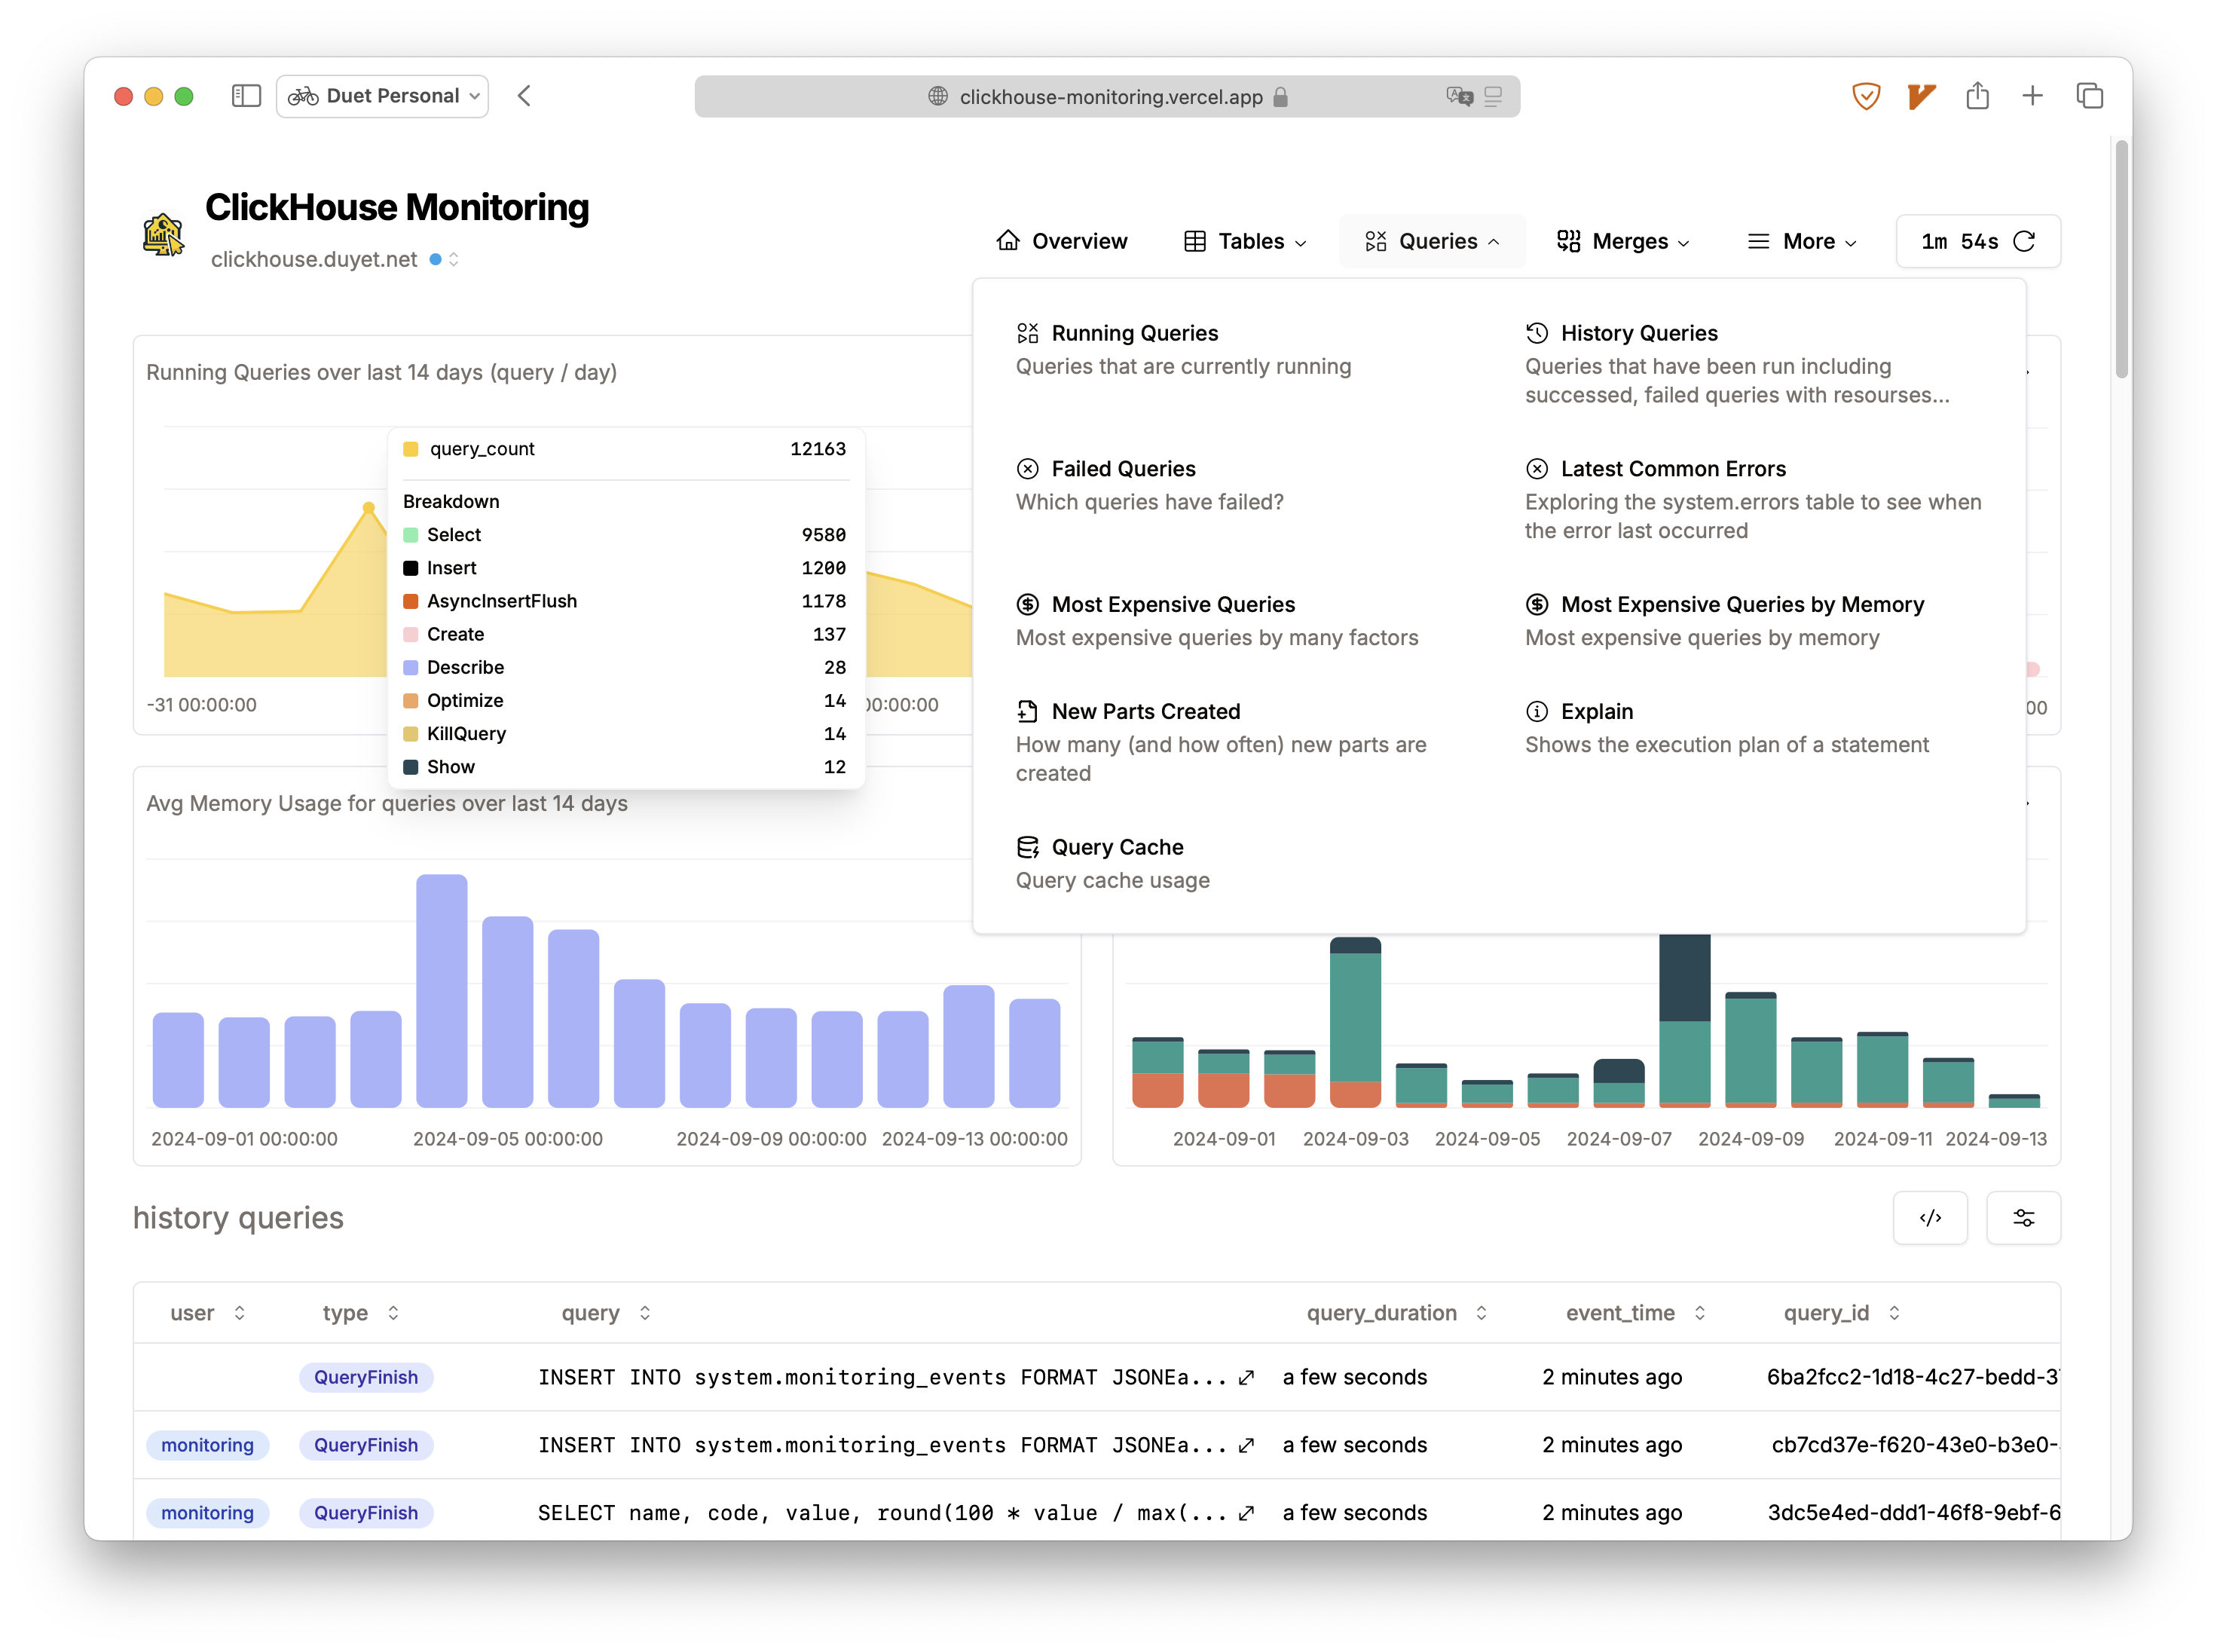Click the refresh icon beside 1m 54s countdown
Viewport: 2217px width, 1652px height.
(2023, 241)
